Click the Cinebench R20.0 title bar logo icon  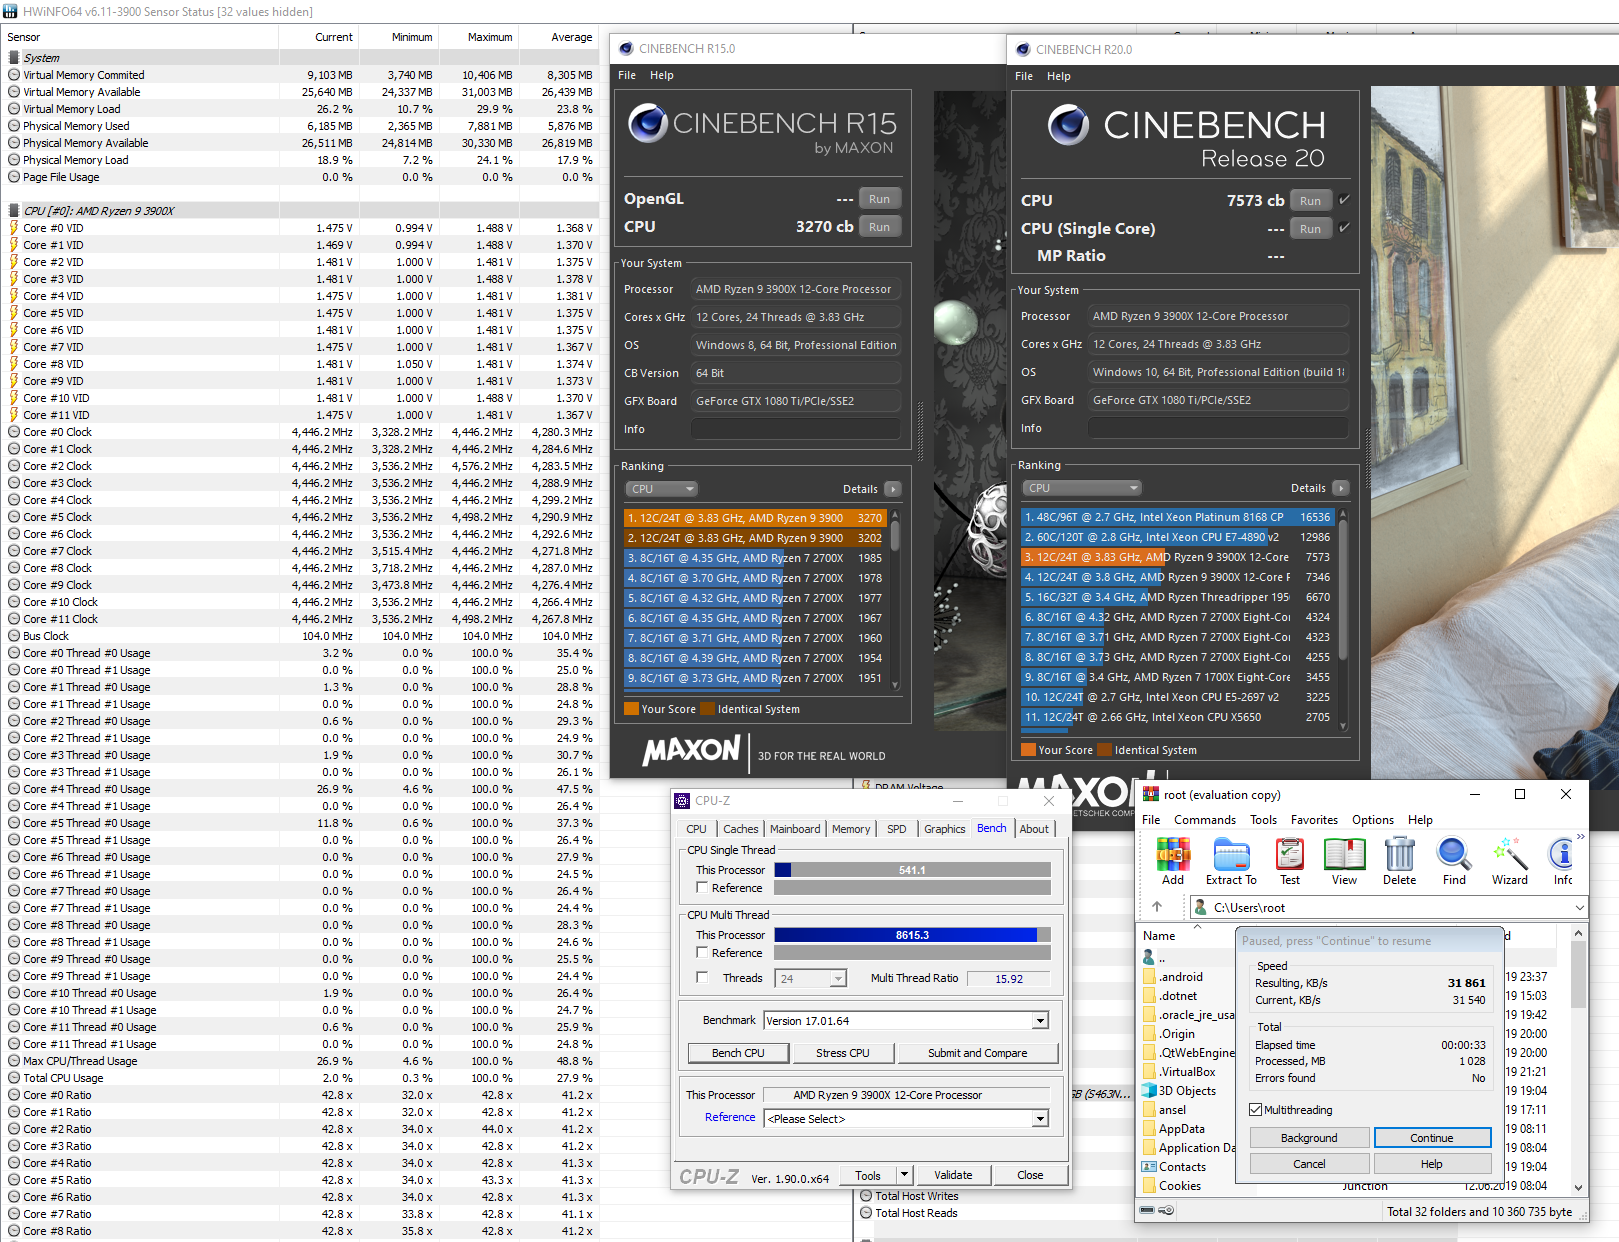(x=1023, y=49)
